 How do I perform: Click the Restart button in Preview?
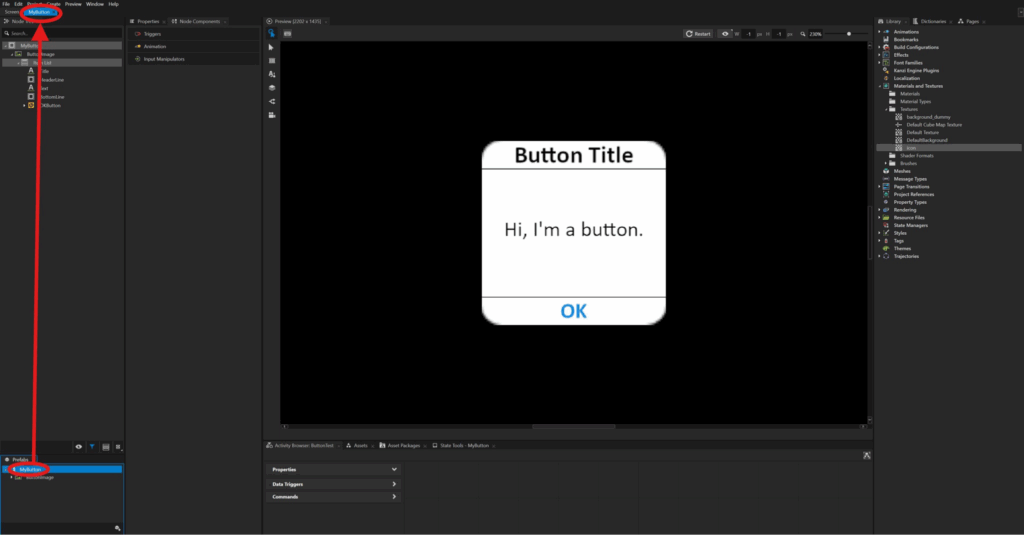coord(698,34)
